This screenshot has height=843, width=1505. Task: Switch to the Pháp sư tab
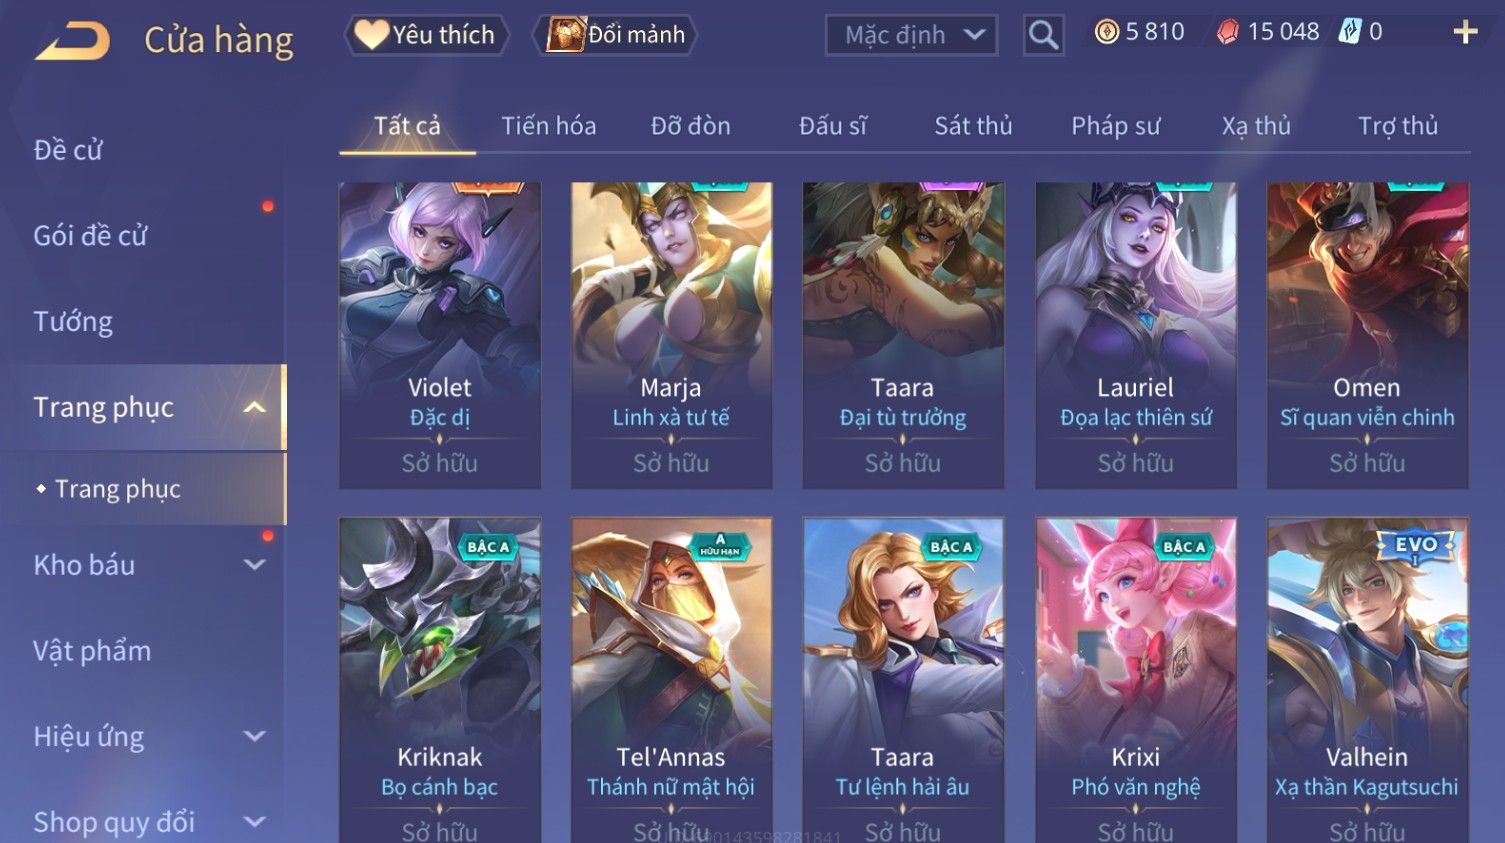click(1115, 126)
